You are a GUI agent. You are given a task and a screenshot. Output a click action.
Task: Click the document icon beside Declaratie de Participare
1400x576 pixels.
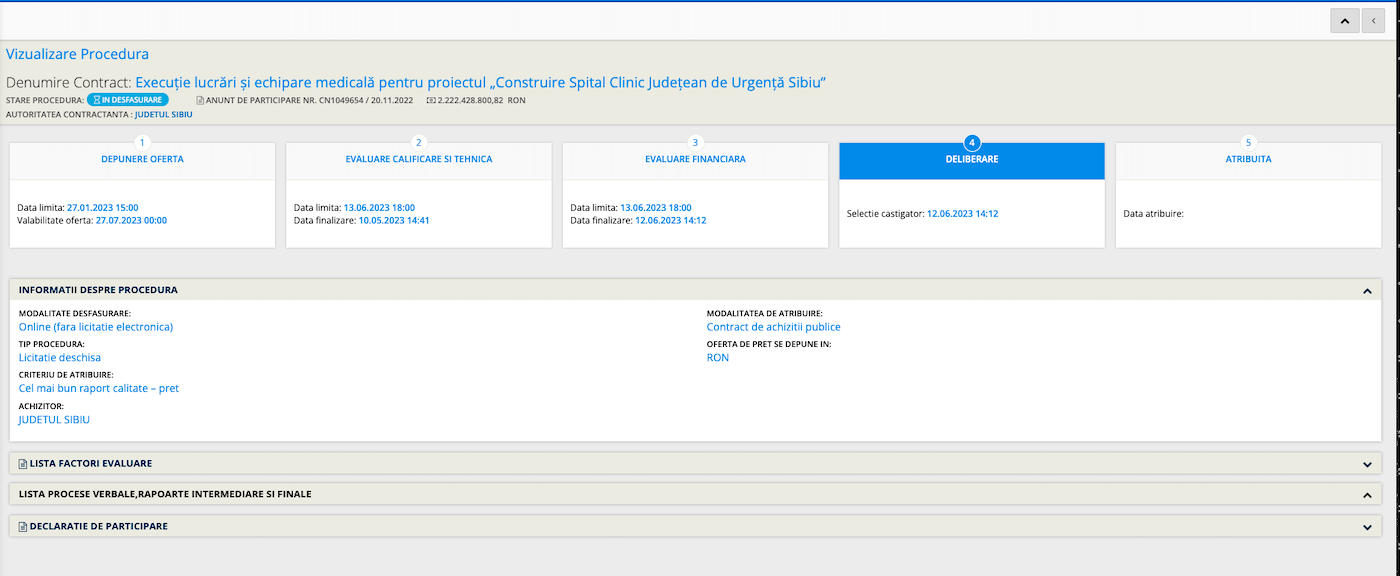coord(23,526)
